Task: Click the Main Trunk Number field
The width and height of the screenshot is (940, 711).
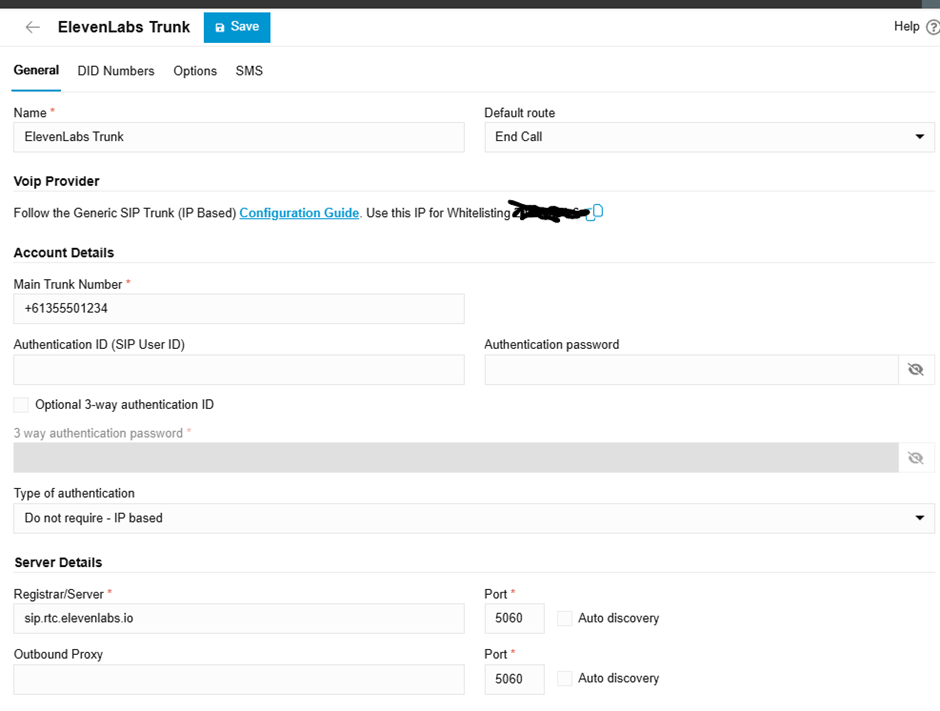Action: pyautogui.click(x=239, y=308)
